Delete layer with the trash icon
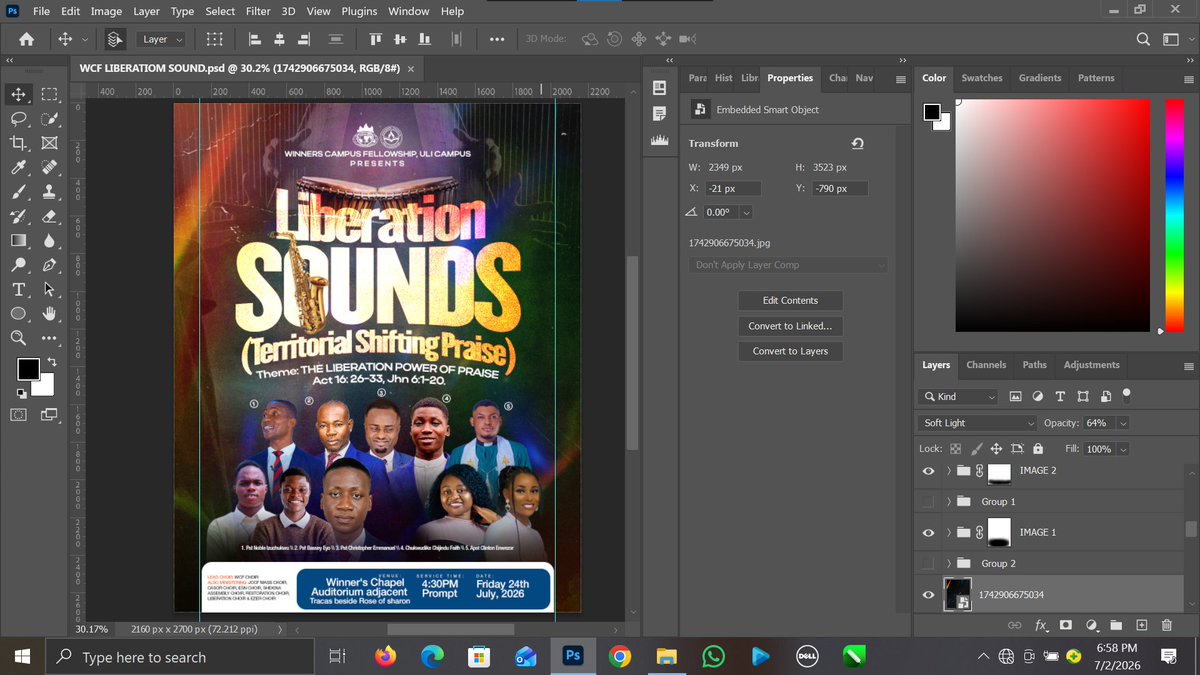 pyautogui.click(x=1166, y=625)
